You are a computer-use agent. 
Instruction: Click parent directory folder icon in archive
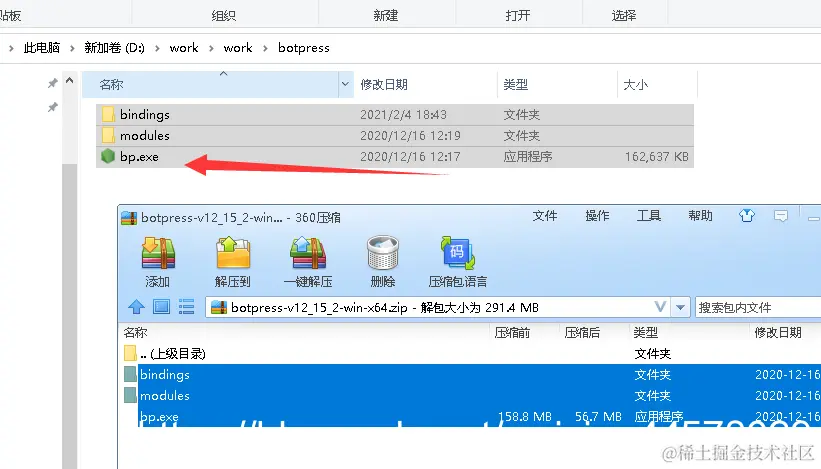click(x=130, y=353)
